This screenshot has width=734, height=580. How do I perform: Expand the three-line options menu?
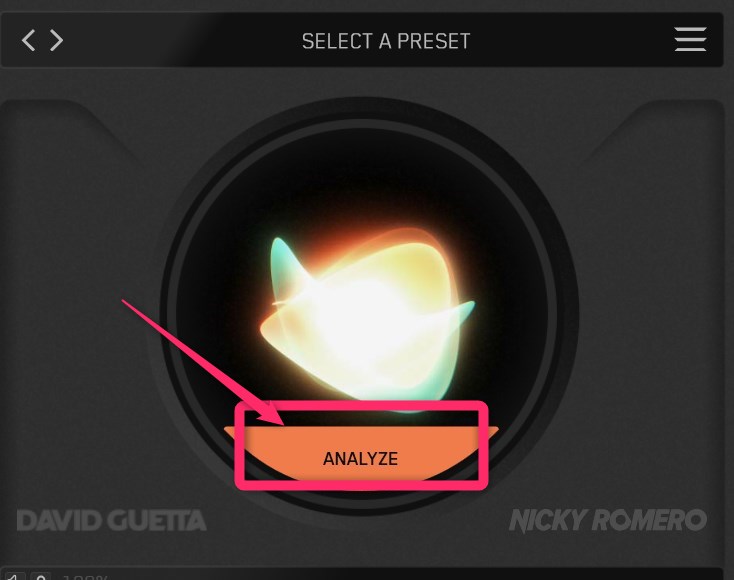pyautogui.click(x=690, y=39)
